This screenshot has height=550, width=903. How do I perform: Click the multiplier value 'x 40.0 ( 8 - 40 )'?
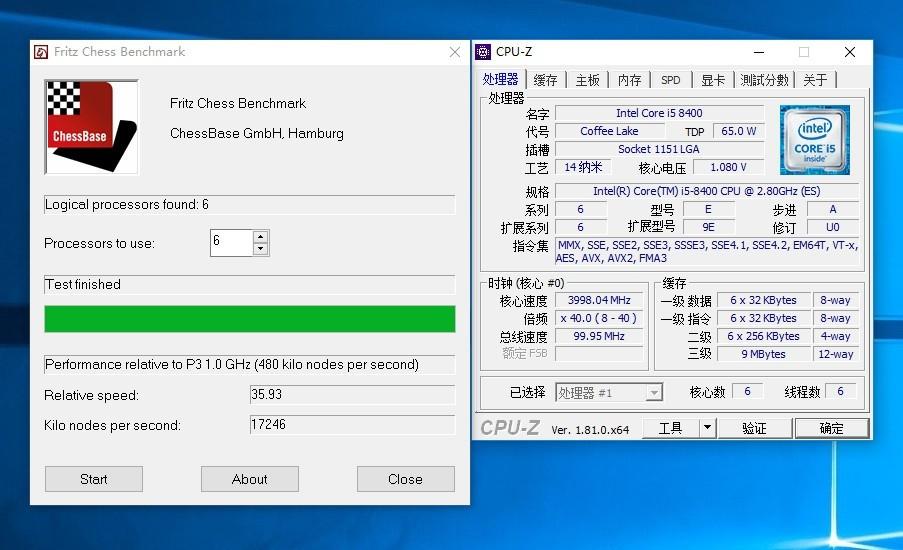(x=599, y=318)
